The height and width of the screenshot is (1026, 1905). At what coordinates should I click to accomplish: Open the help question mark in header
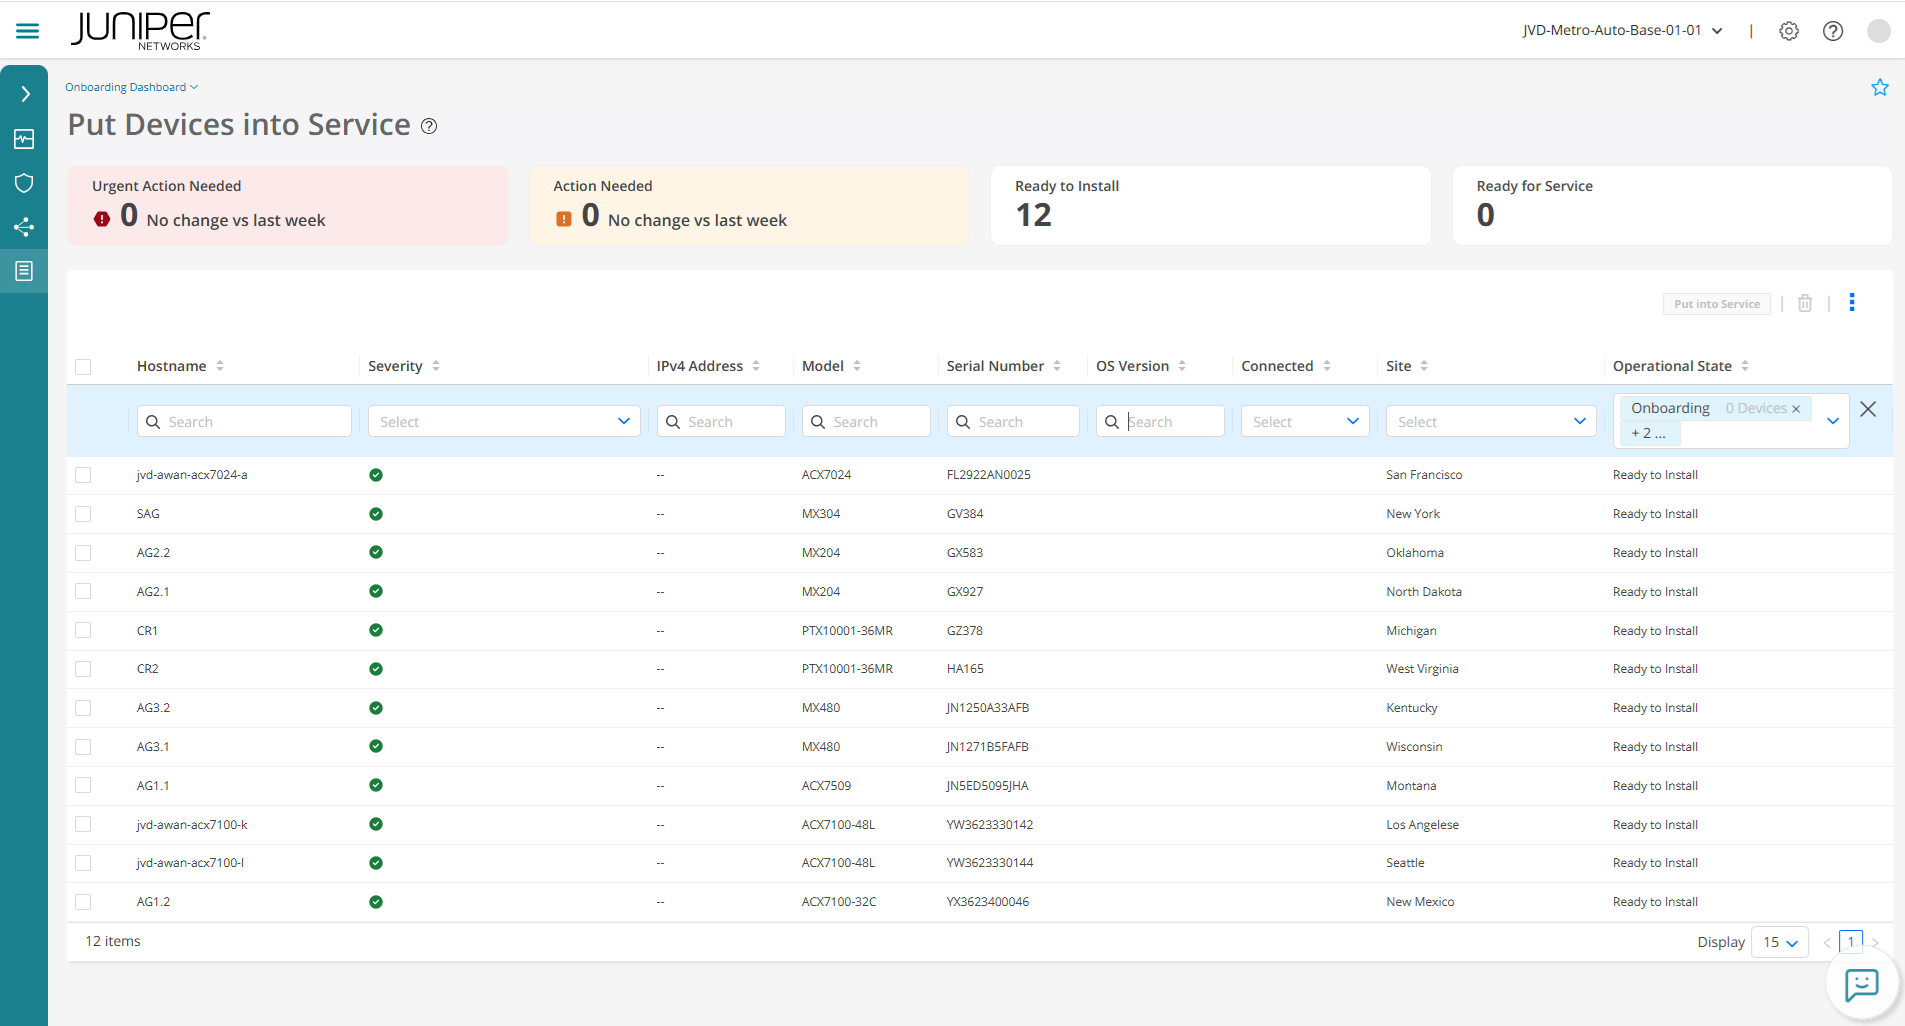(1833, 31)
